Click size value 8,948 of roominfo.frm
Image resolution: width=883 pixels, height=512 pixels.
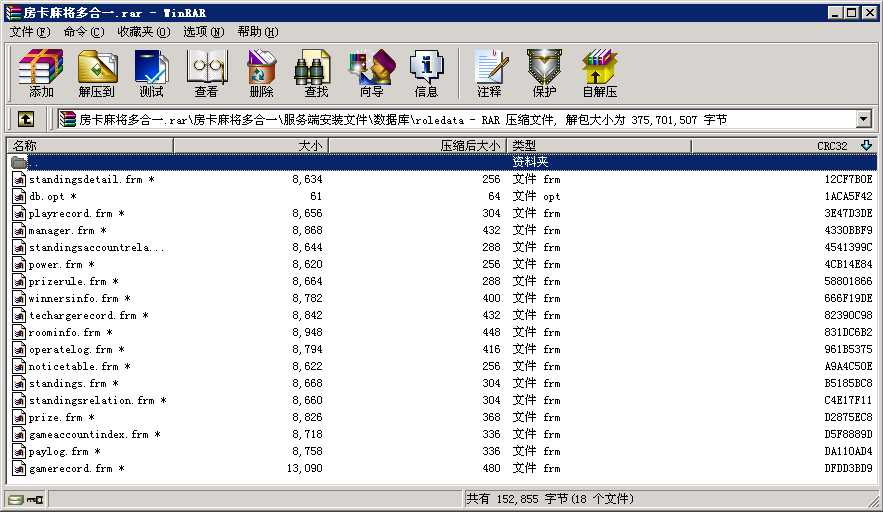click(x=307, y=332)
